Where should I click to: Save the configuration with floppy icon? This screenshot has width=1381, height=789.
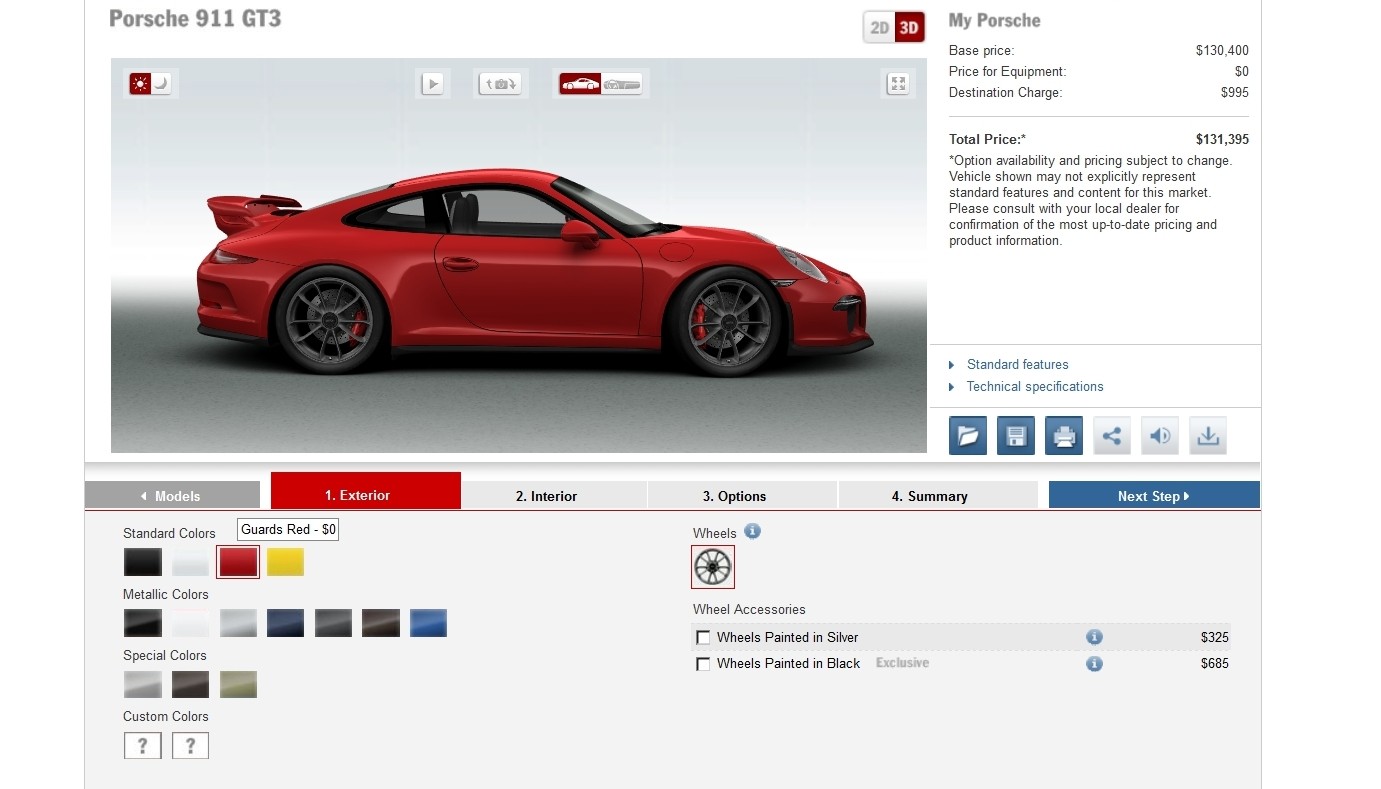(x=1016, y=436)
